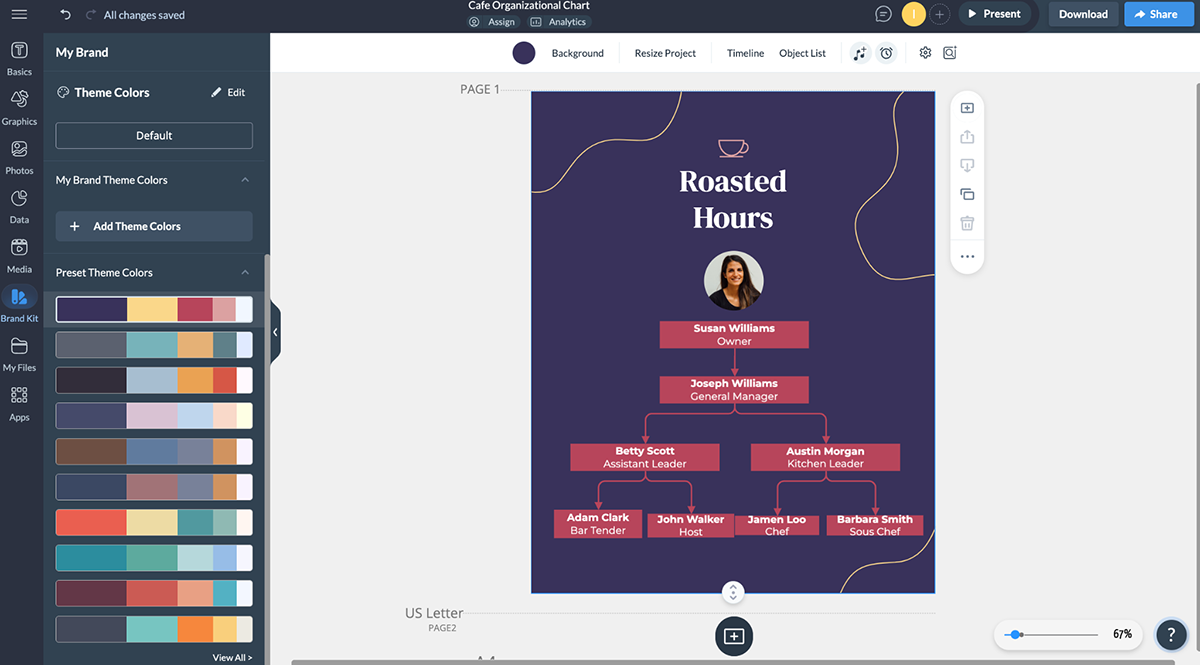
Task: Collapse the left side panel arrow
Action: point(275,332)
